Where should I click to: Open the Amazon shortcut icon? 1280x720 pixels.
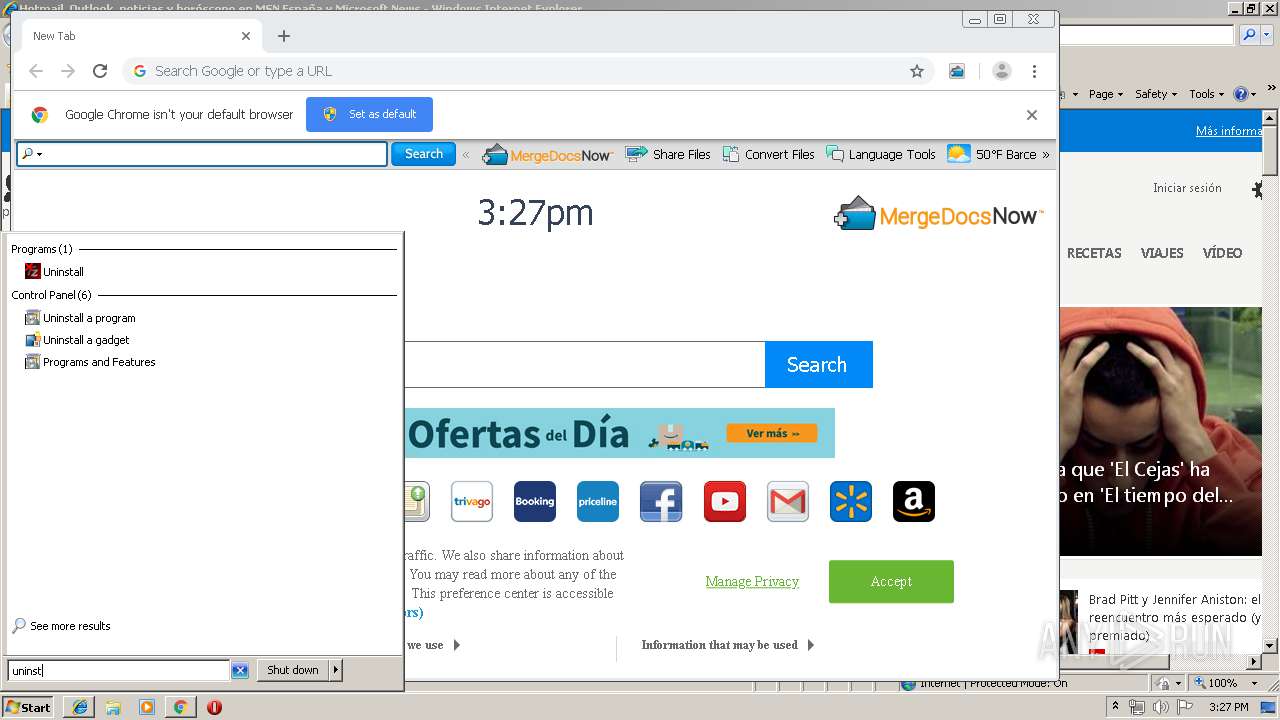pyautogui.click(x=914, y=502)
